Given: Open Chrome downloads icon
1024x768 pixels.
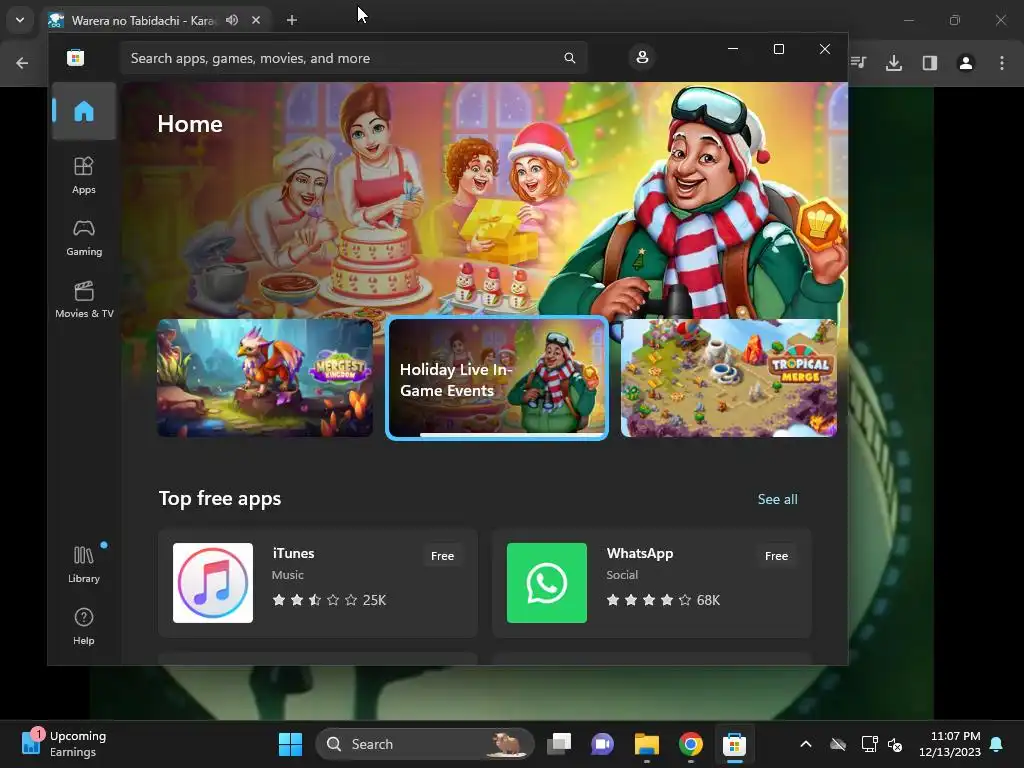Looking at the screenshot, I should (x=894, y=63).
